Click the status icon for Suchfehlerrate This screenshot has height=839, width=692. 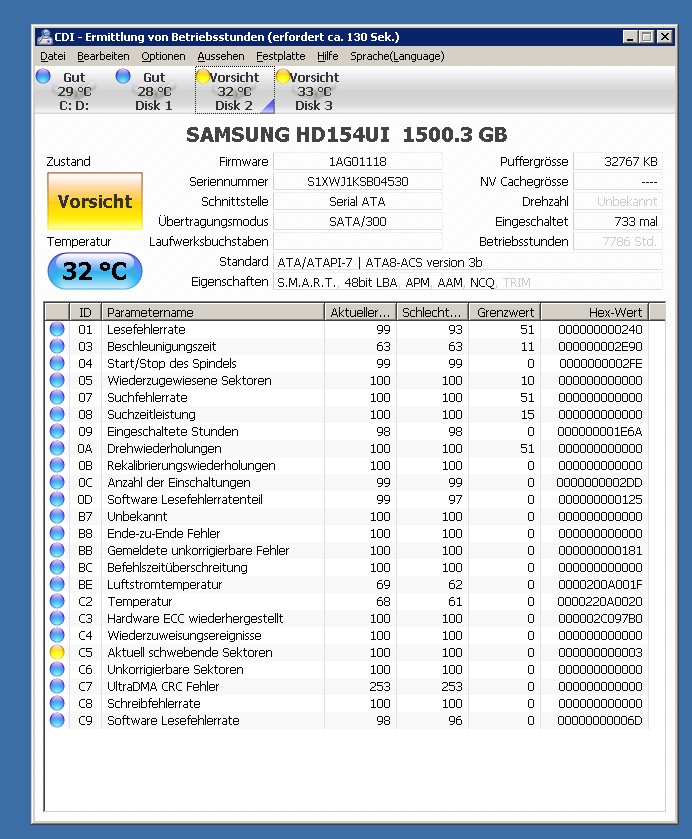(x=57, y=397)
